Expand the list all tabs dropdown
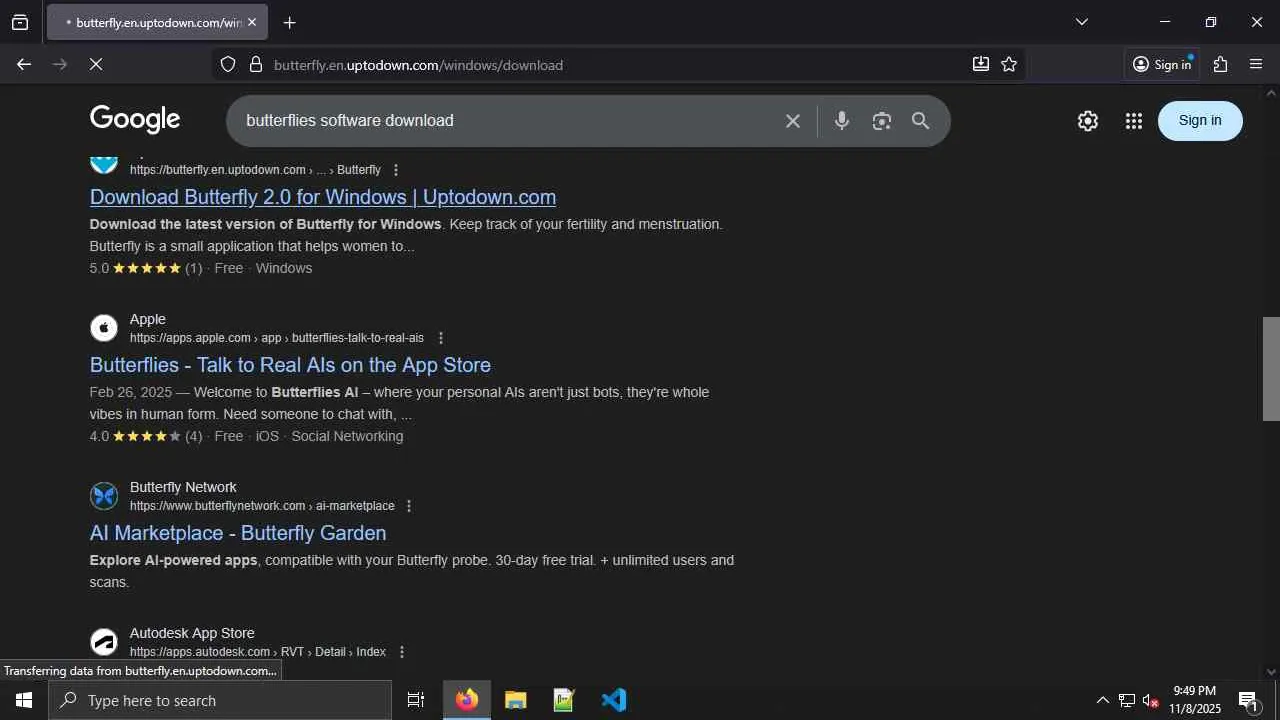This screenshot has height=720, width=1280. coord(1081,22)
